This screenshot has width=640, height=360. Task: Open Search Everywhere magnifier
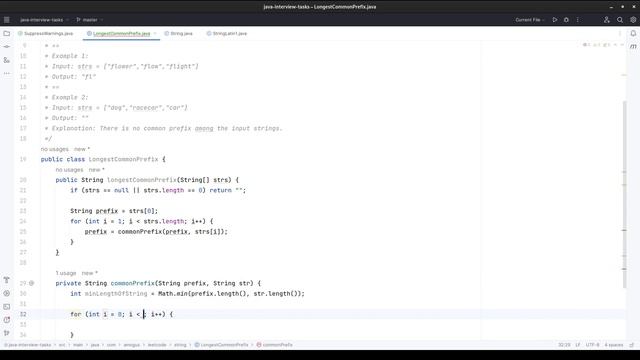tap(620, 20)
